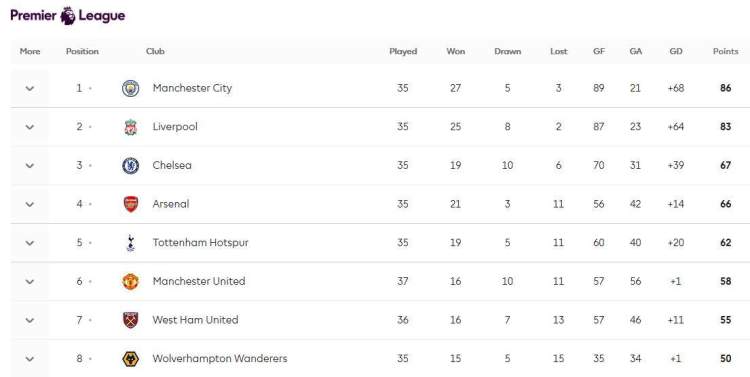Open the Chelsea club name link

172,165
